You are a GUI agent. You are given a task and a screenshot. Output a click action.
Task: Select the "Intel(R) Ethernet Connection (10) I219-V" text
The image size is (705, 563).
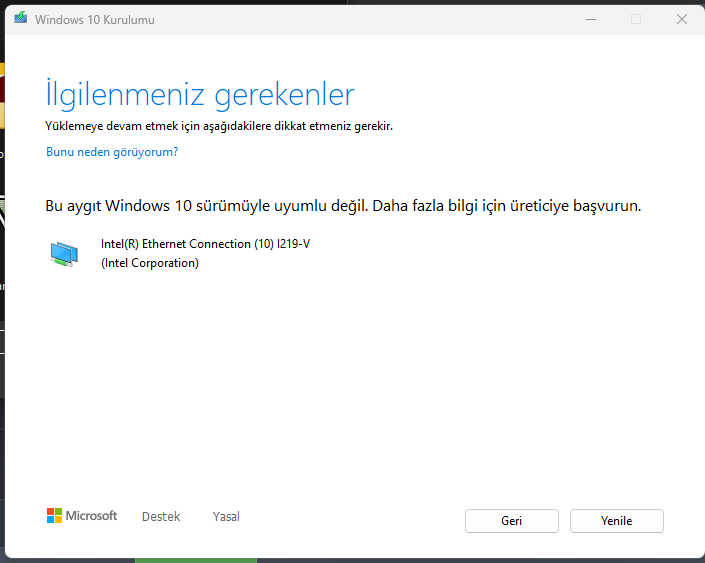point(205,244)
